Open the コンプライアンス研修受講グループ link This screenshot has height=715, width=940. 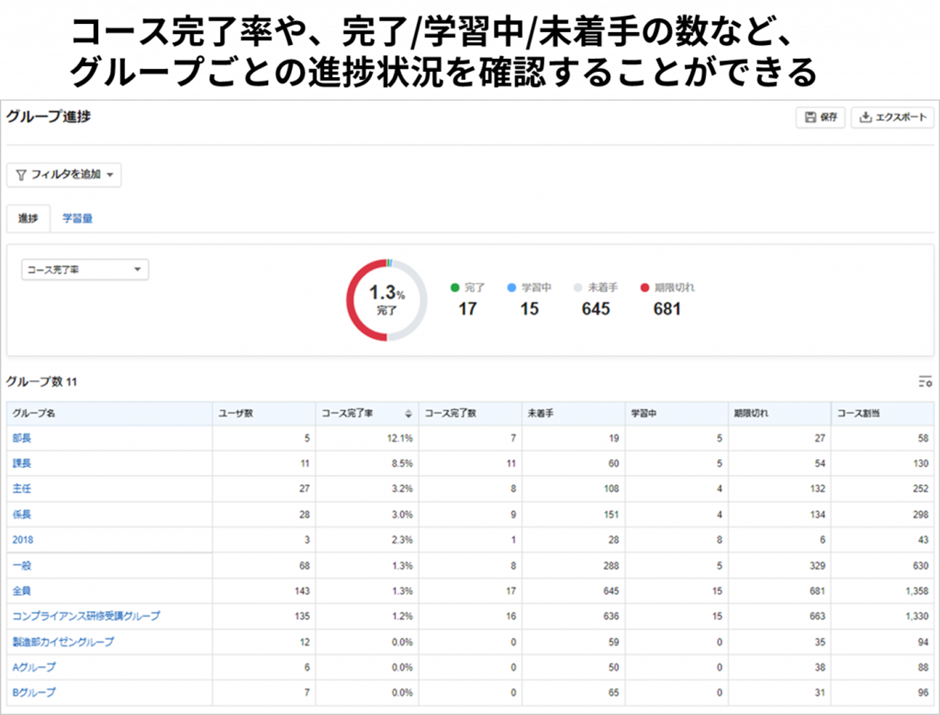(86, 616)
